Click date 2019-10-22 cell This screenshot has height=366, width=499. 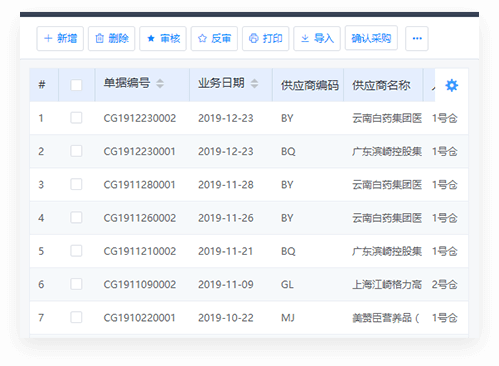(226, 318)
